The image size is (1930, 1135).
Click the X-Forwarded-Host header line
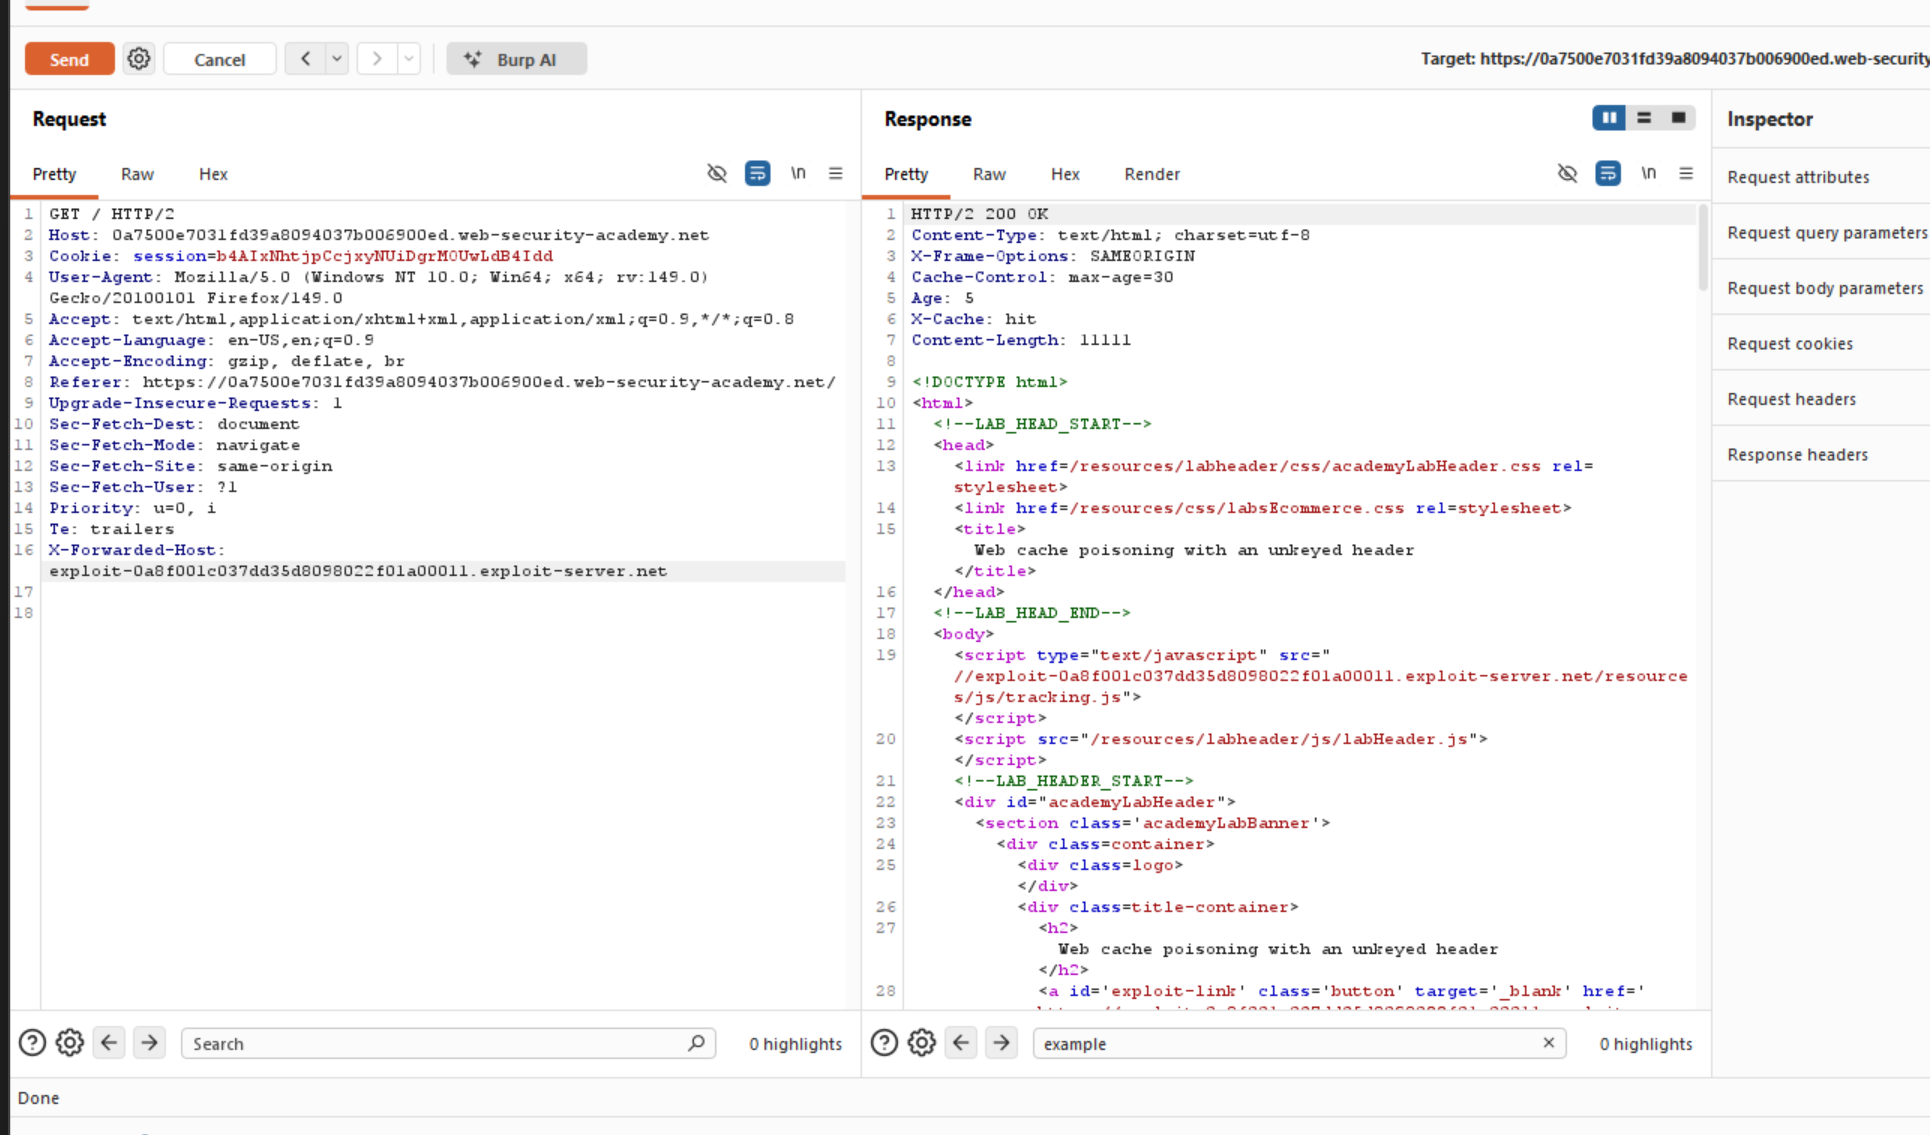pos(136,550)
